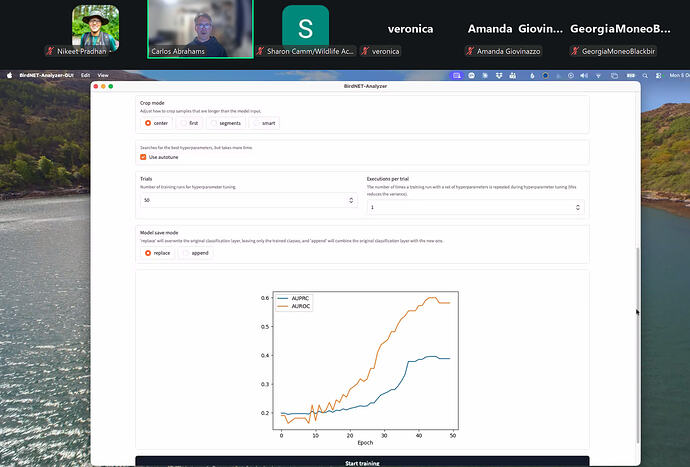Click the date and time in menu bar
The image size is (690, 467).
pos(679,76)
